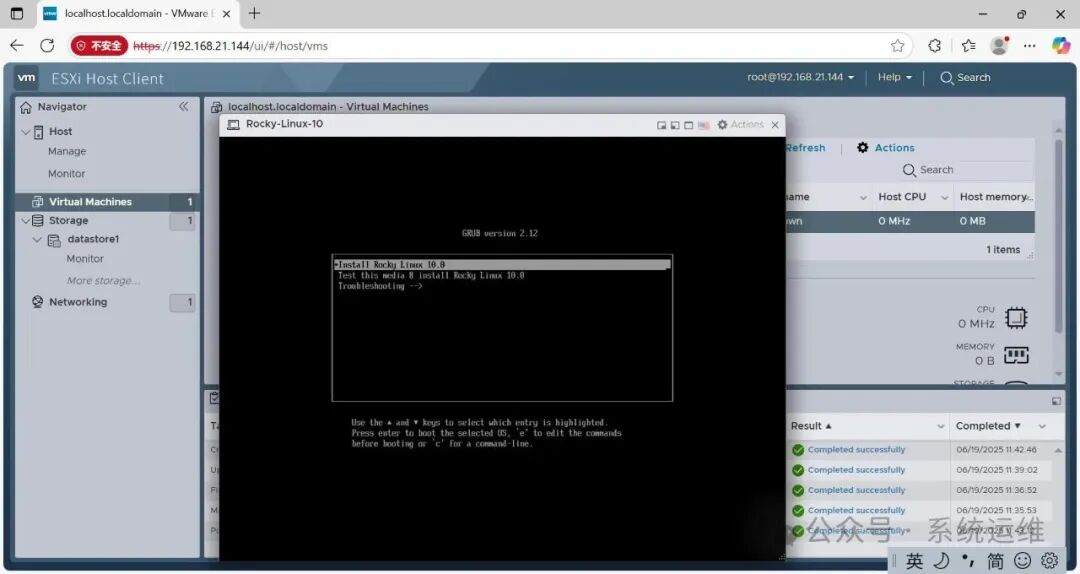Open the Help dropdown menu
This screenshot has height=574, width=1080.
(895, 77)
